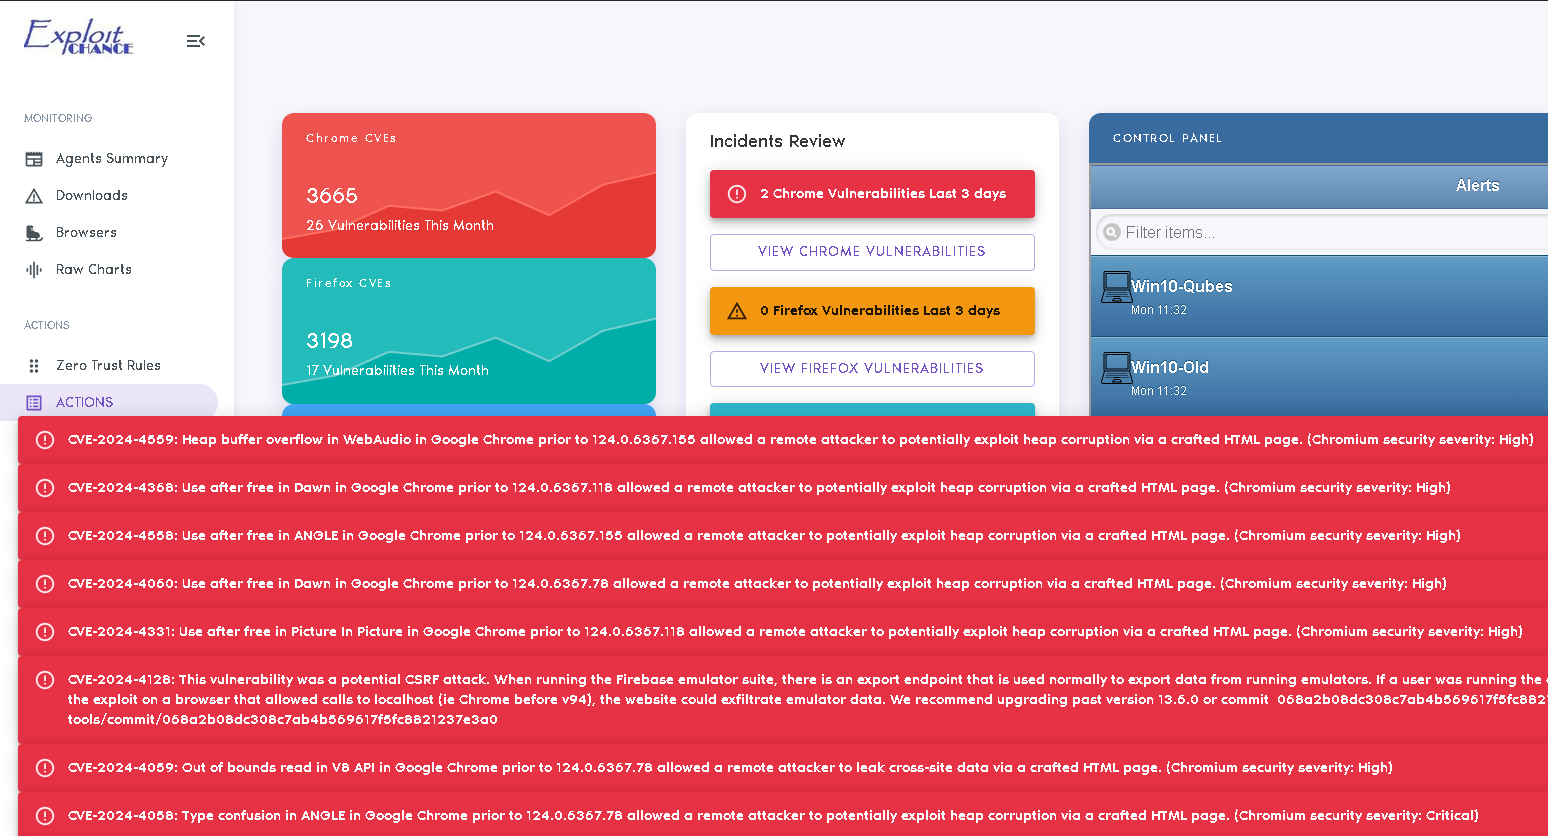
Task: Click the Downloads warning triangle icon
Action: [x=34, y=196]
